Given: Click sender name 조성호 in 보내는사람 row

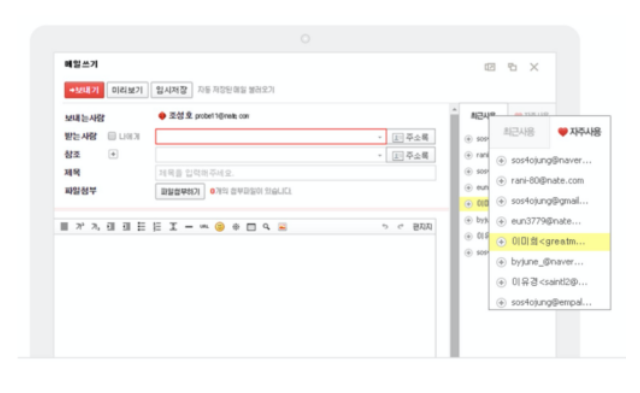Looking at the screenshot, I should [180, 116].
